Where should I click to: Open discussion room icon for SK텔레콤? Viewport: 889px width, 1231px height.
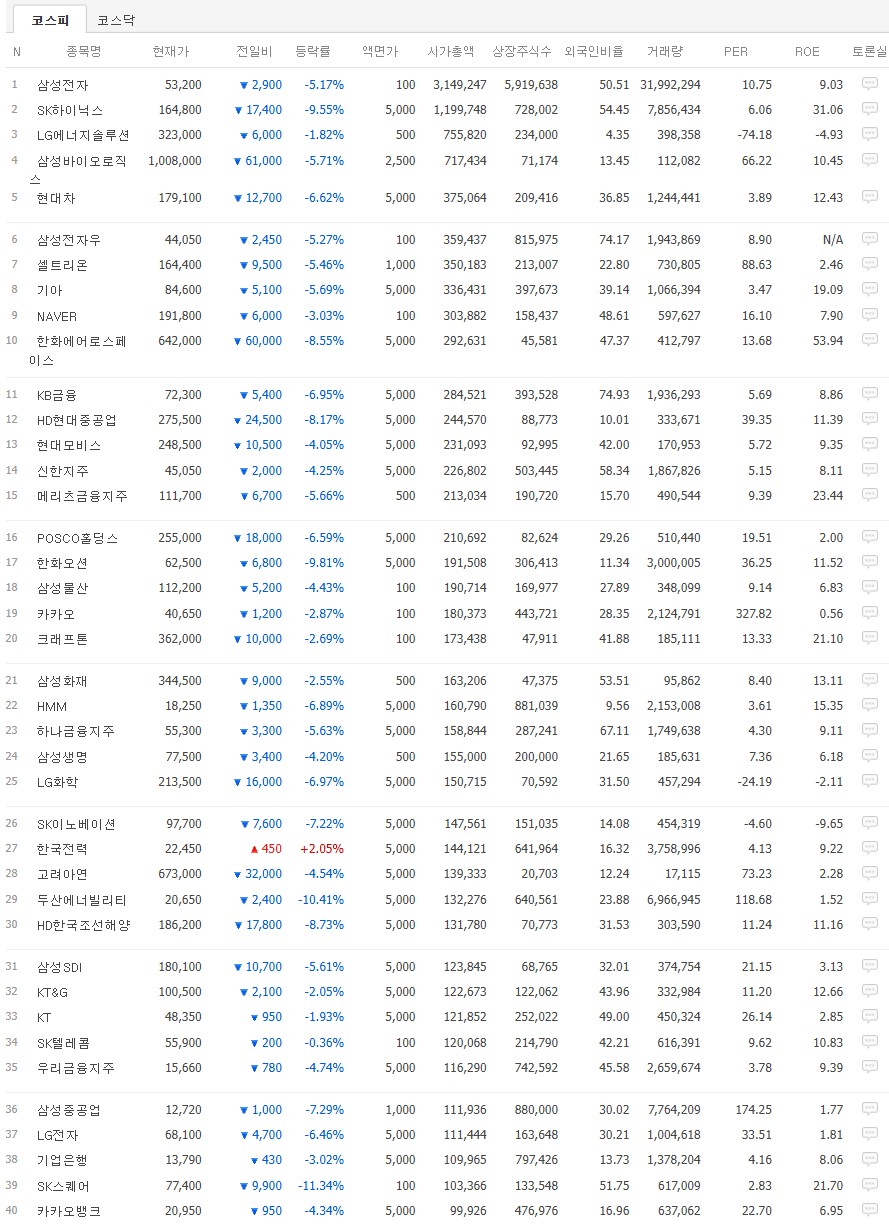click(869, 1042)
